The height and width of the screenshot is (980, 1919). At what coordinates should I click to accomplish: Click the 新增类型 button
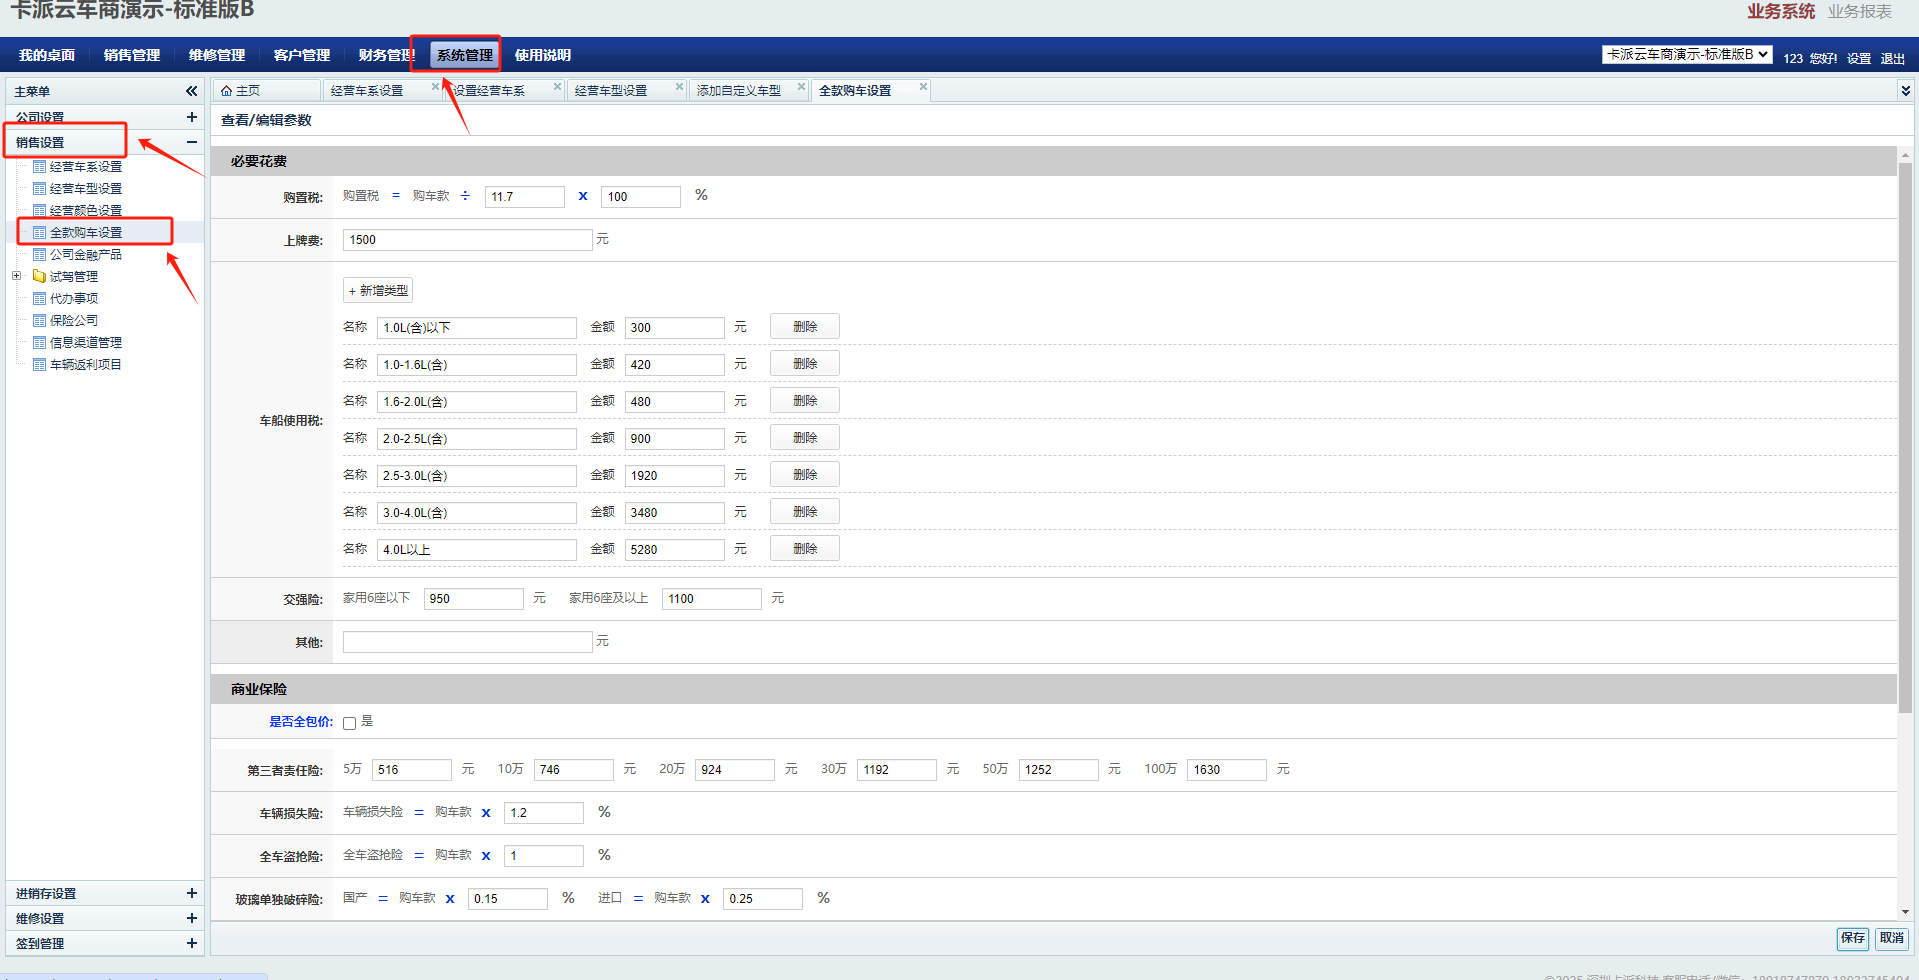click(378, 291)
